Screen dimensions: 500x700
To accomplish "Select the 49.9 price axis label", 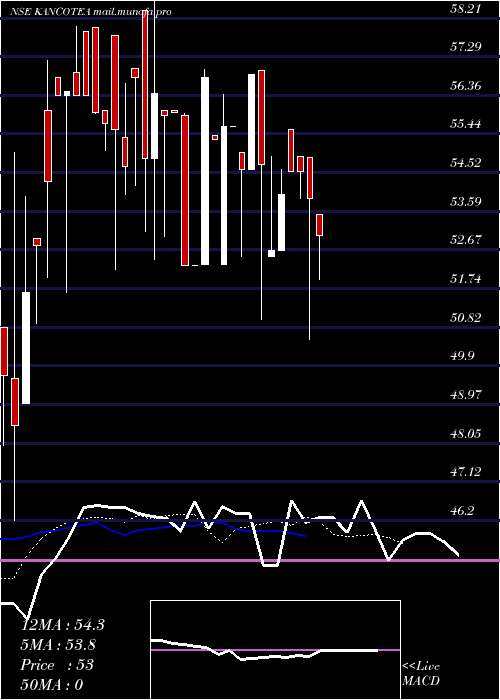I will (x=463, y=356).
